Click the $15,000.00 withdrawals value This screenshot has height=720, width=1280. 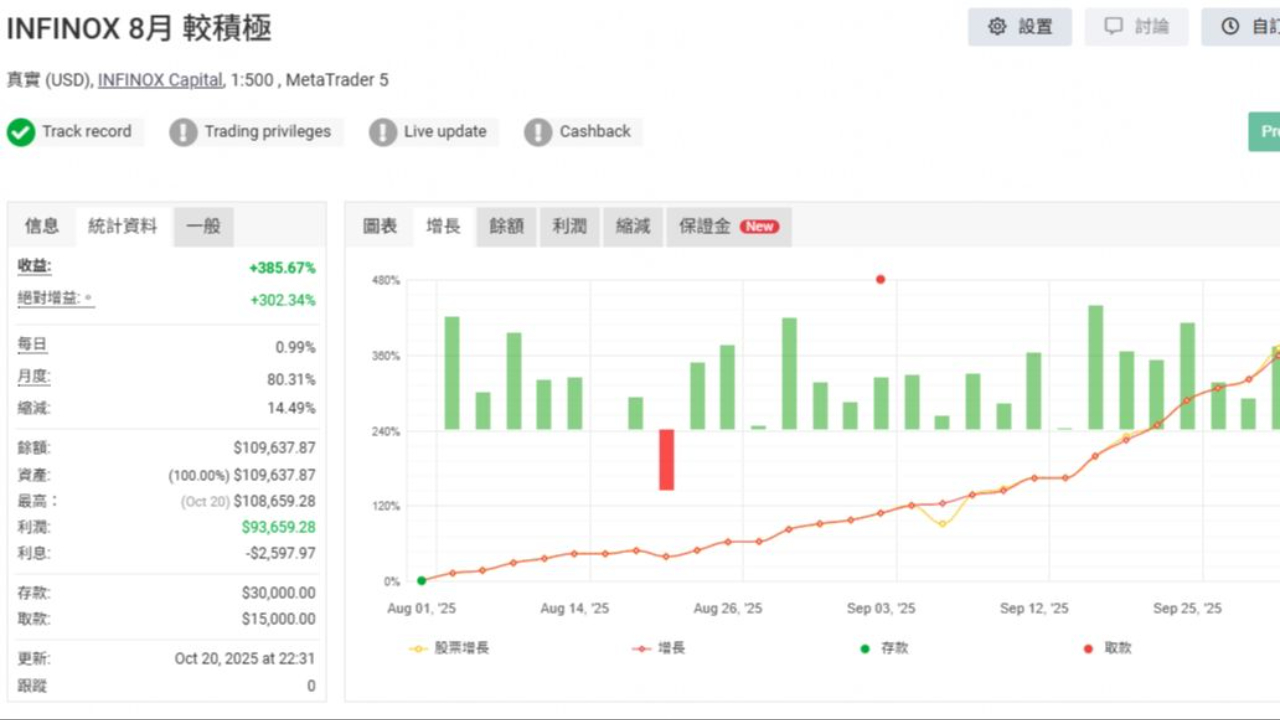(278, 619)
